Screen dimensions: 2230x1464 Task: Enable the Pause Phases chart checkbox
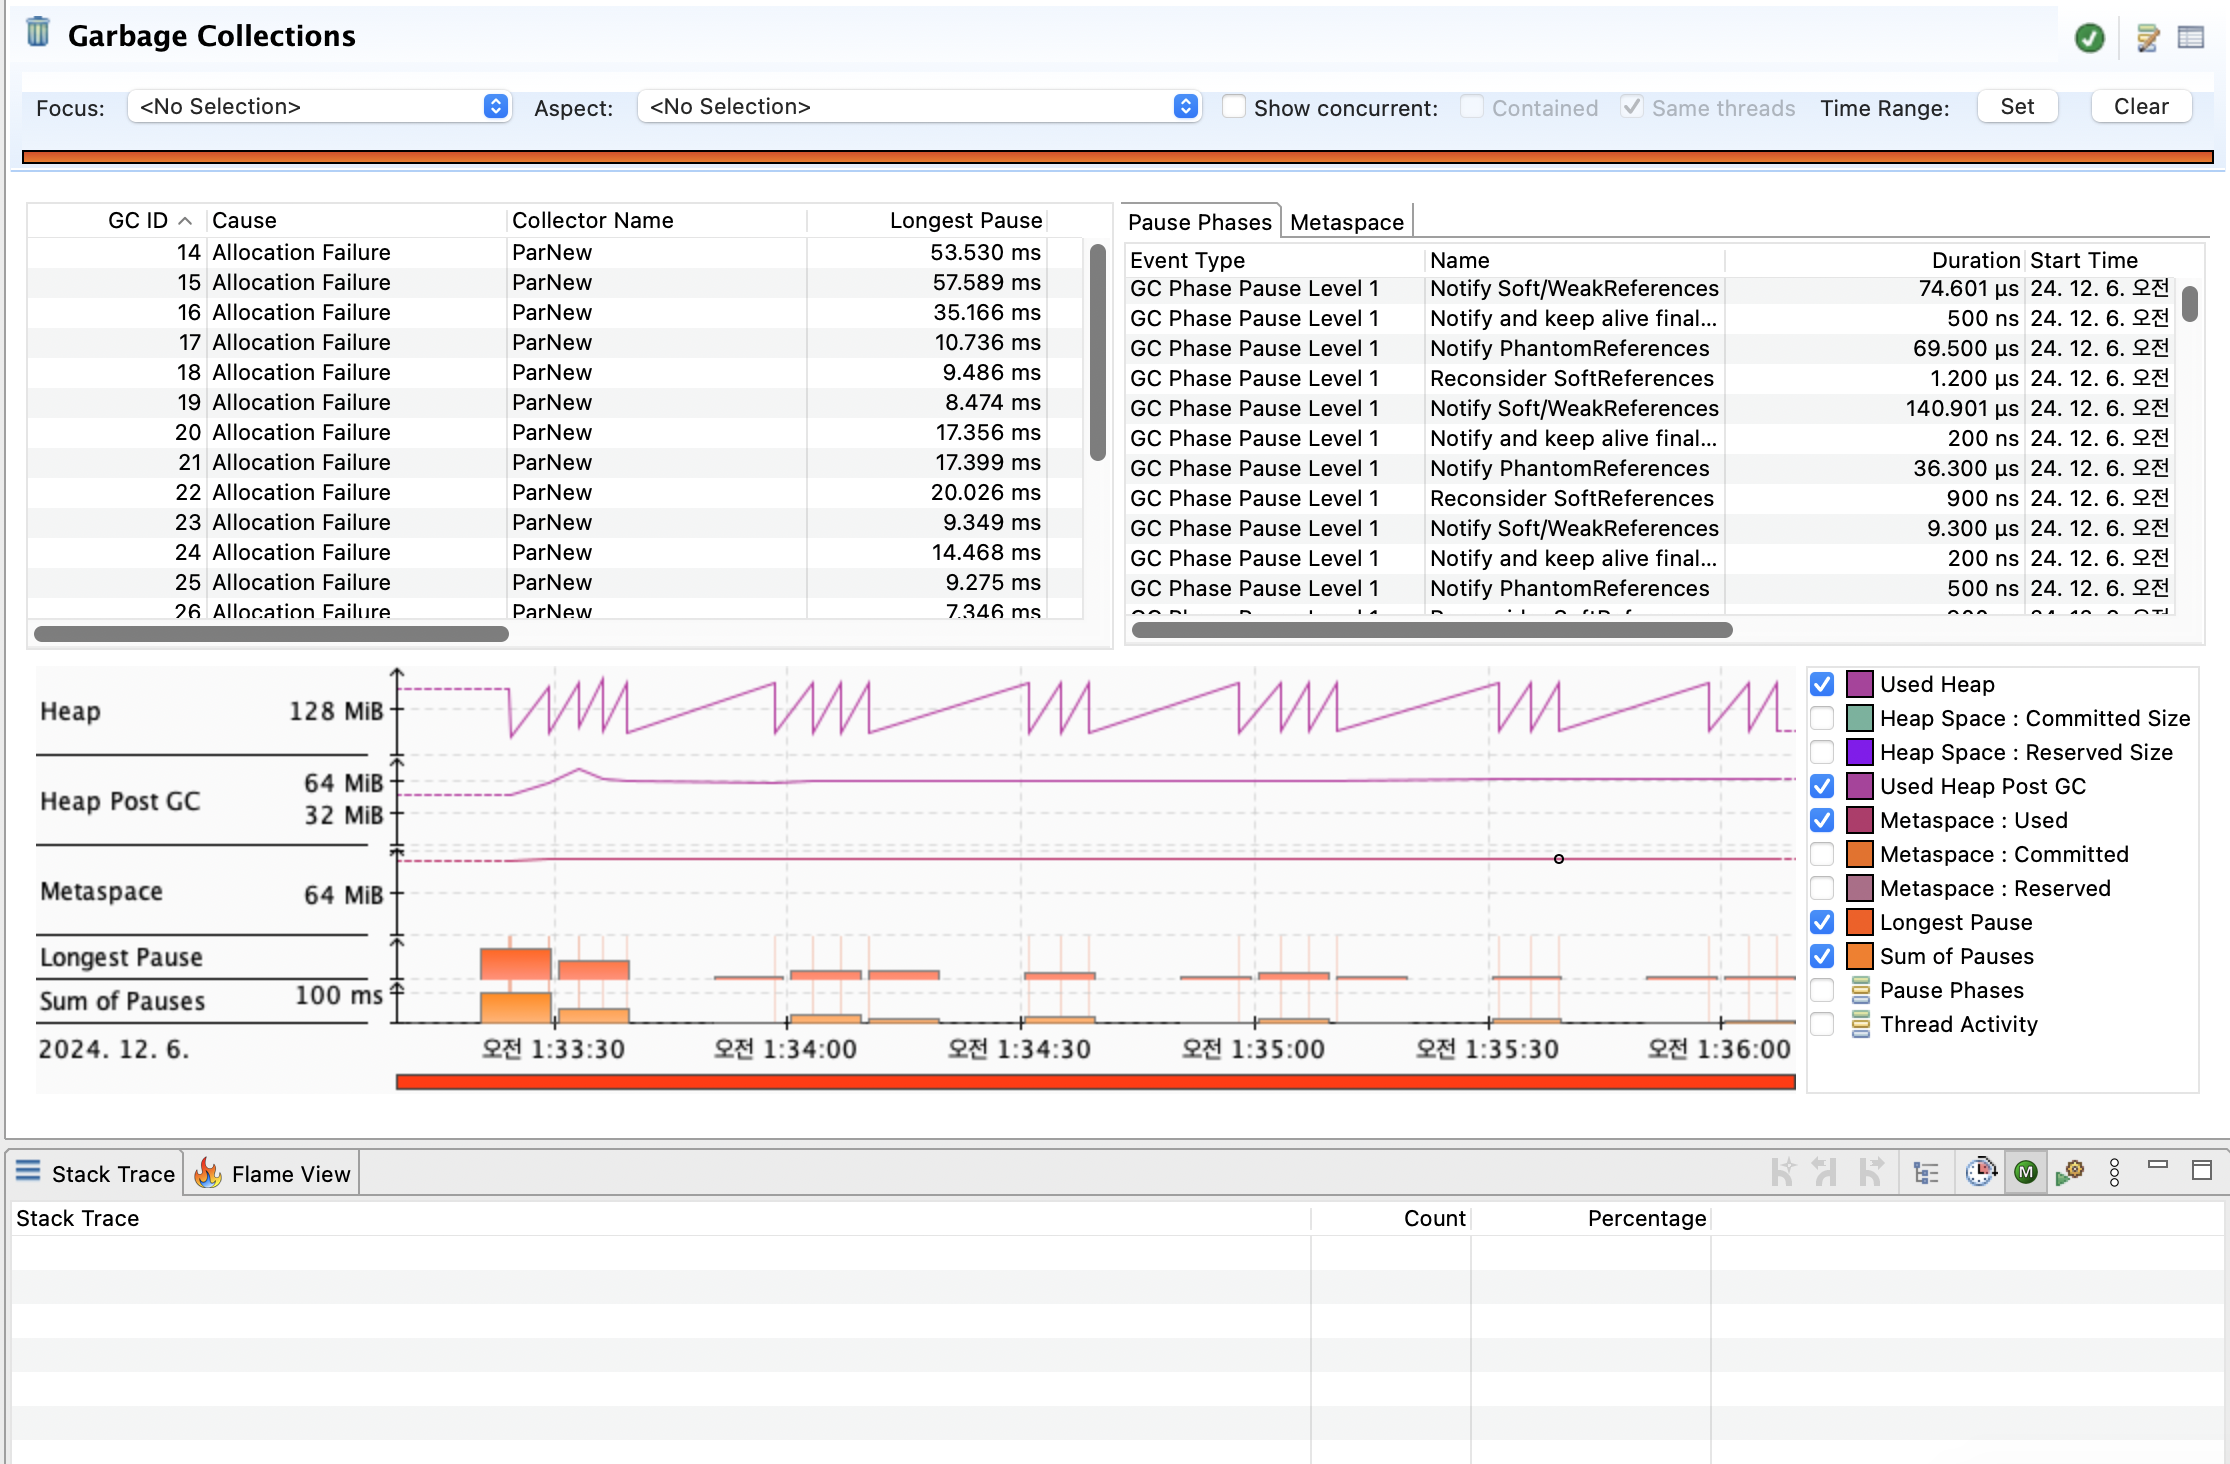point(1822,990)
